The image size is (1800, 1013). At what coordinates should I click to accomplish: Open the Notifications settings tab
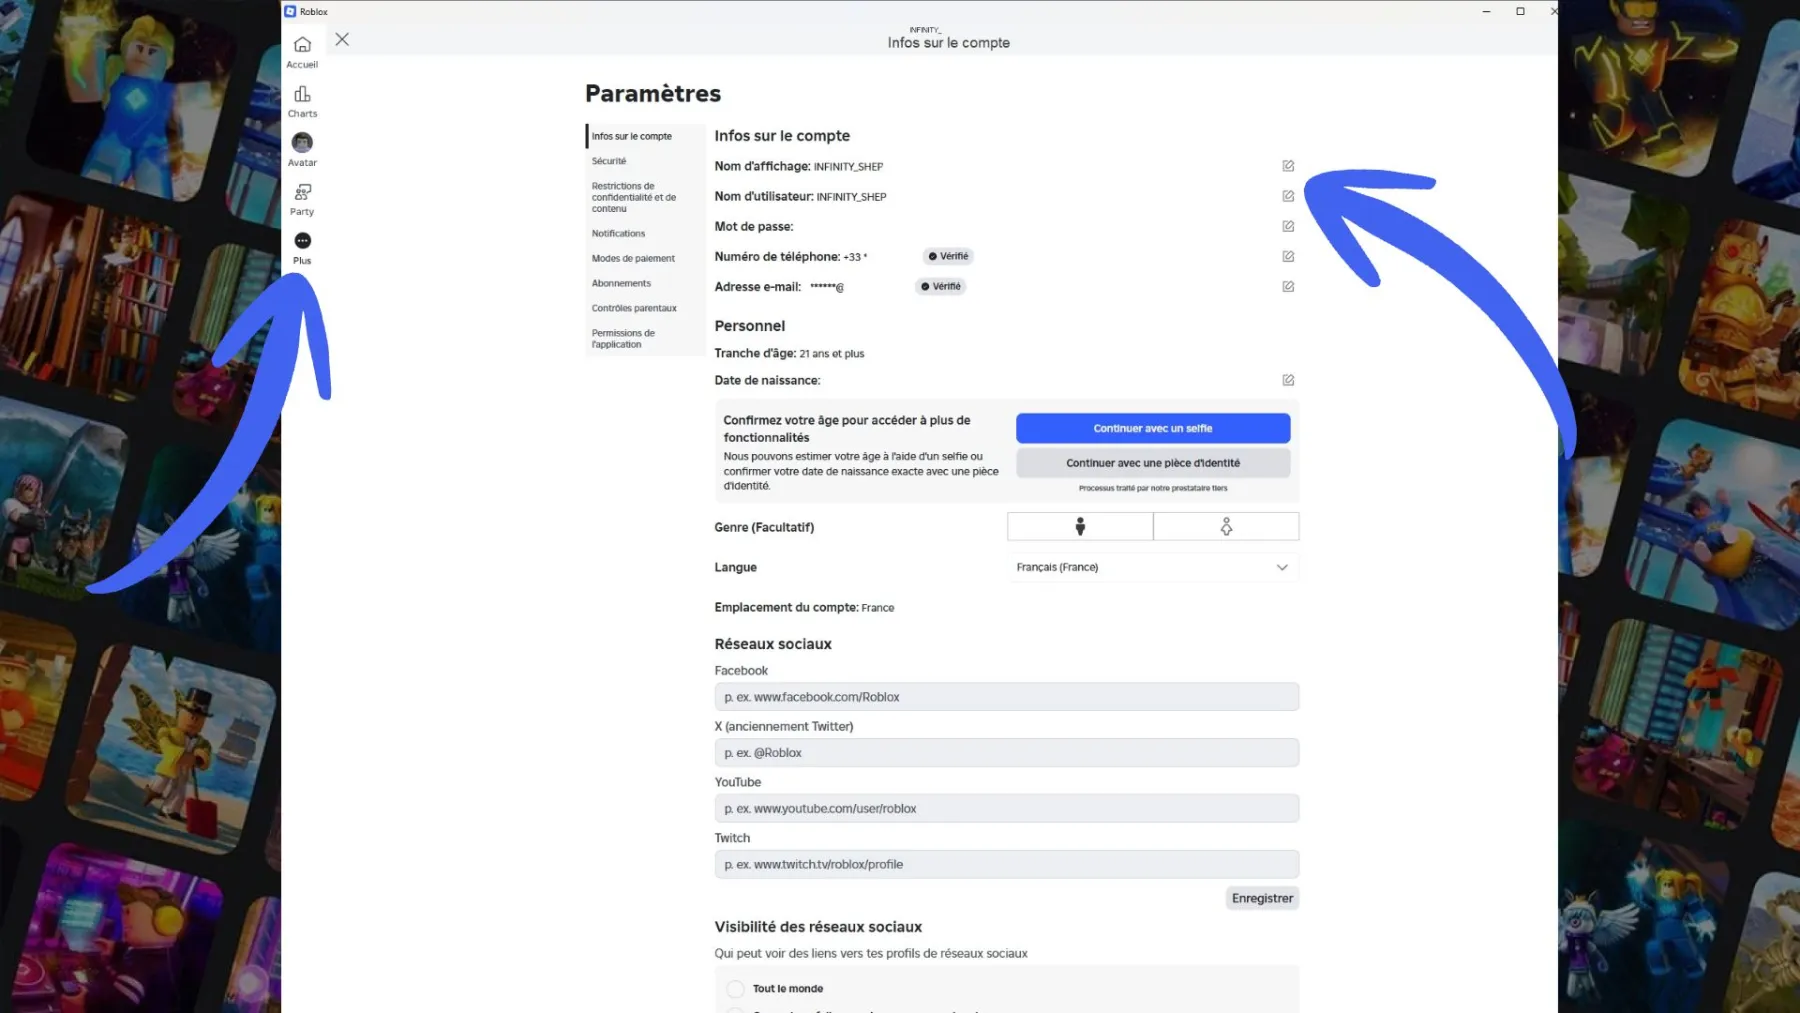(x=618, y=233)
